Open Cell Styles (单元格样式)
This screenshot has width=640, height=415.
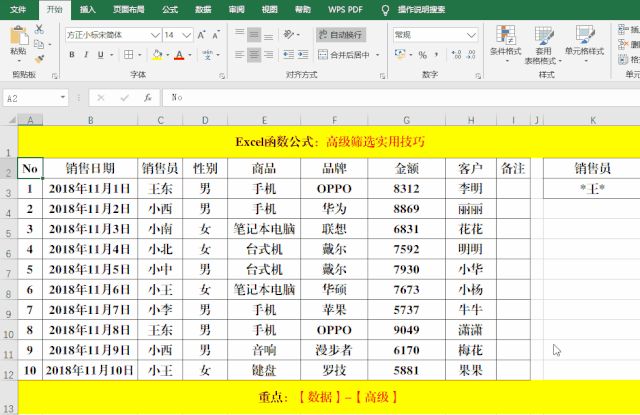[584, 43]
